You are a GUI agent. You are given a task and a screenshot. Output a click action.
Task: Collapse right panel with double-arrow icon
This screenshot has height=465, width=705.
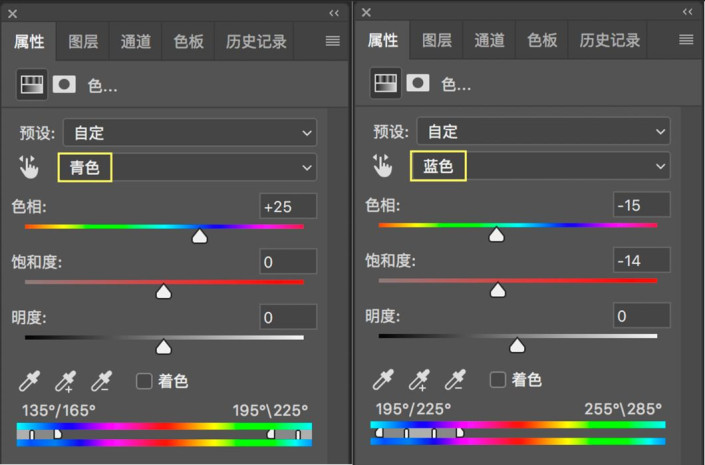point(687,12)
